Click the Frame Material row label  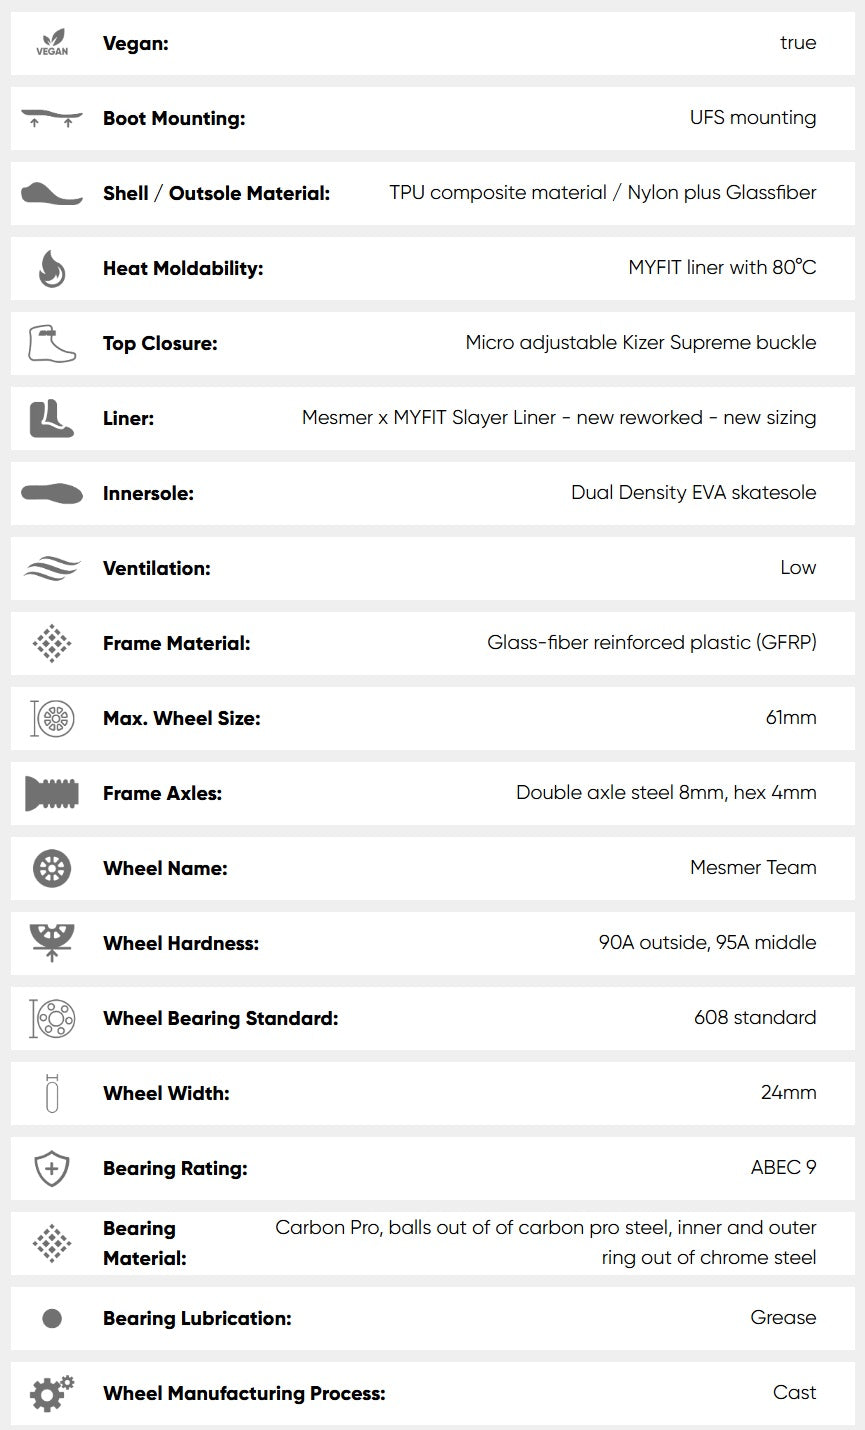[176, 643]
